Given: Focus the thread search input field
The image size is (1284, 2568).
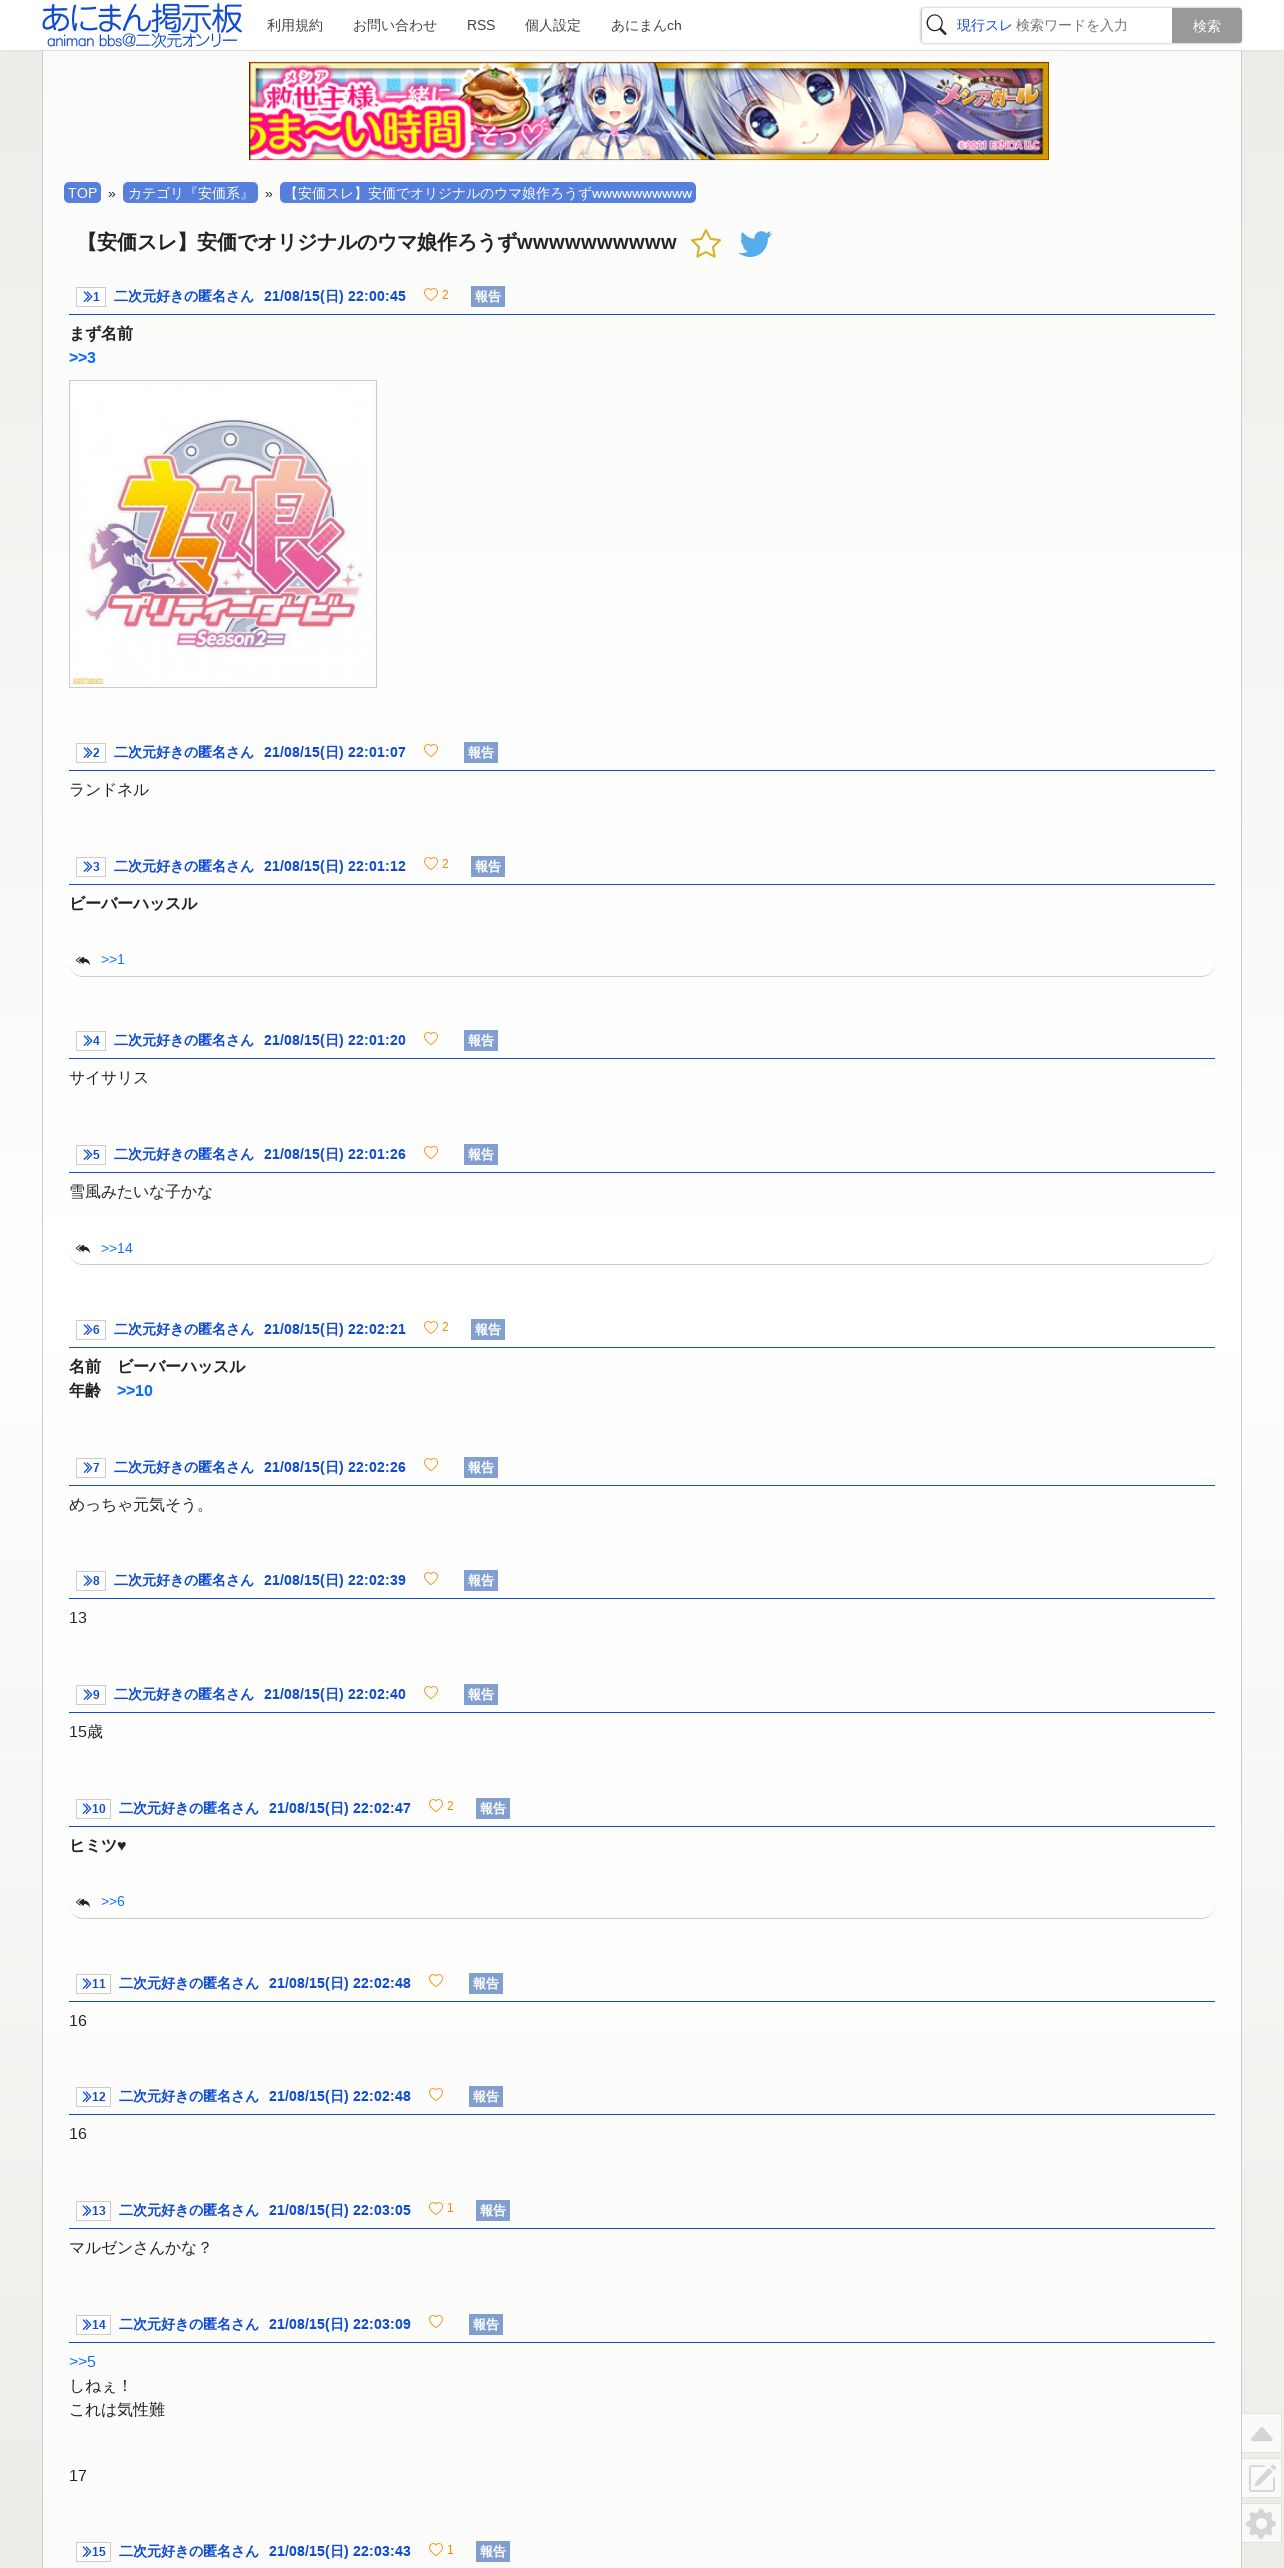Looking at the screenshot, I should (1060, 26).
